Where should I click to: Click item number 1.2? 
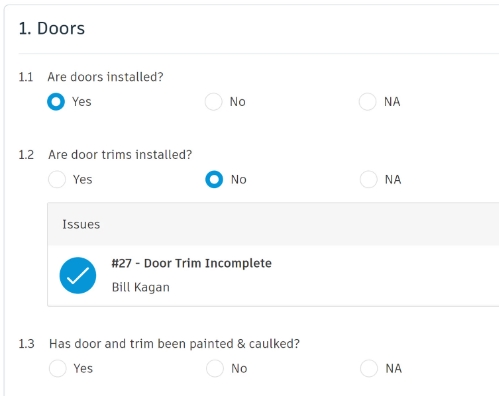(x=26, y=155)
